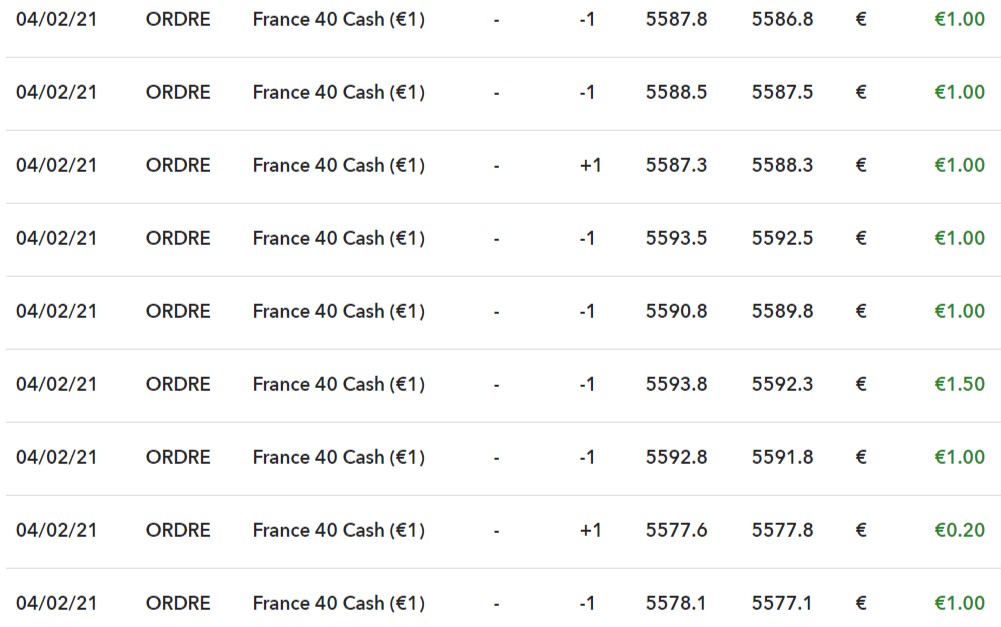Click the closing level 5588.3
The height and width of the screenshot is (627, 1001).
click(x=782, y=165)
